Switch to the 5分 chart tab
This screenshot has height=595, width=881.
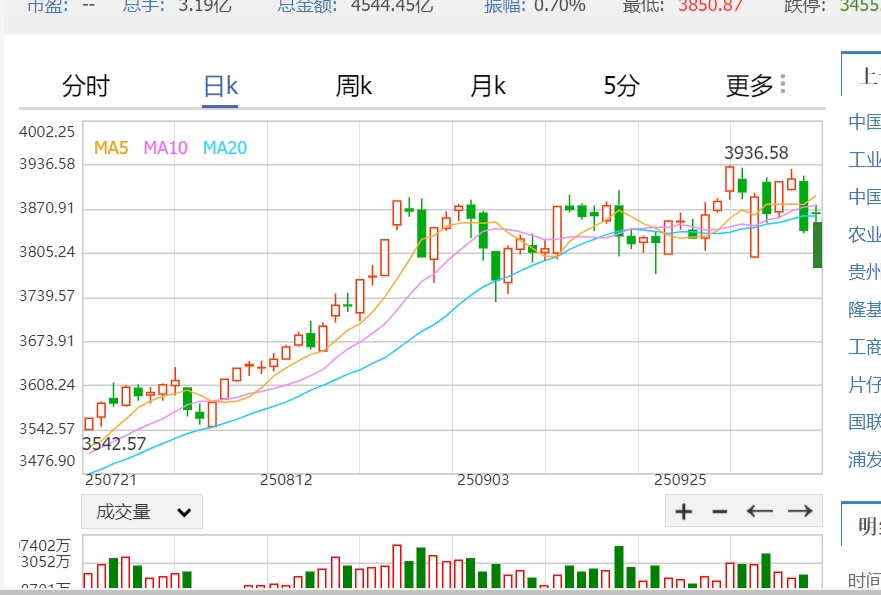click(621, 86)
